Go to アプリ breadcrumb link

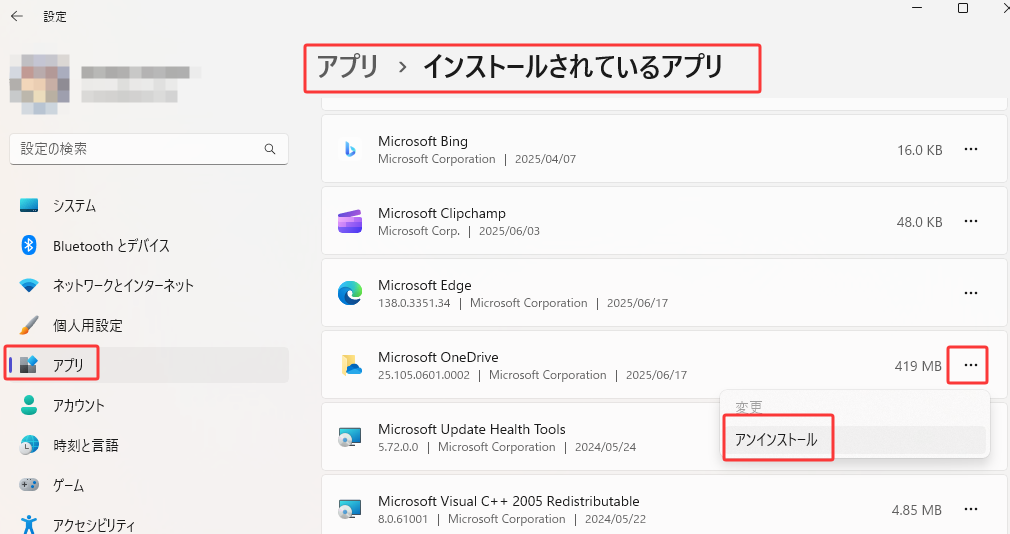tap(347, 67)
